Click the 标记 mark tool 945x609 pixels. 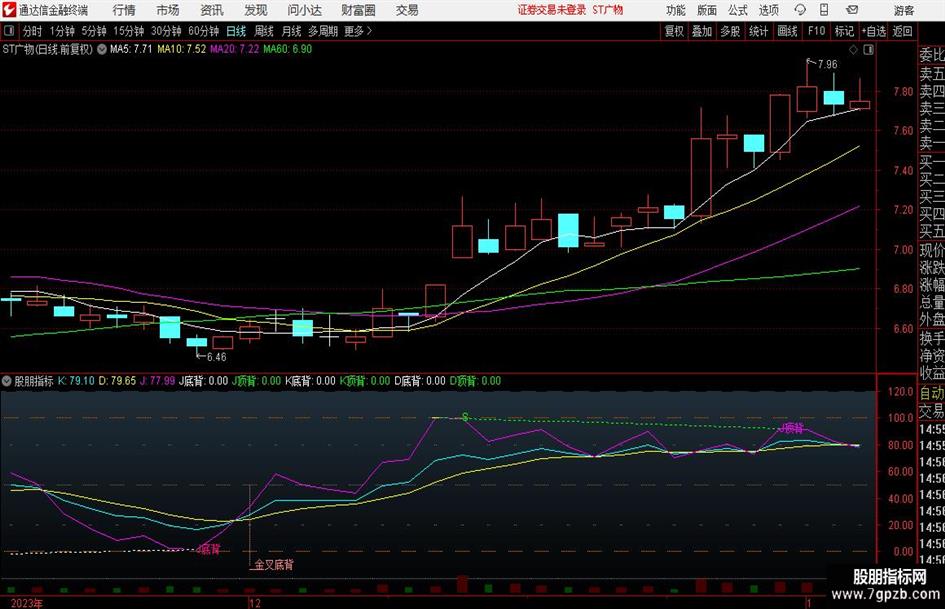(x=844, y=31)
